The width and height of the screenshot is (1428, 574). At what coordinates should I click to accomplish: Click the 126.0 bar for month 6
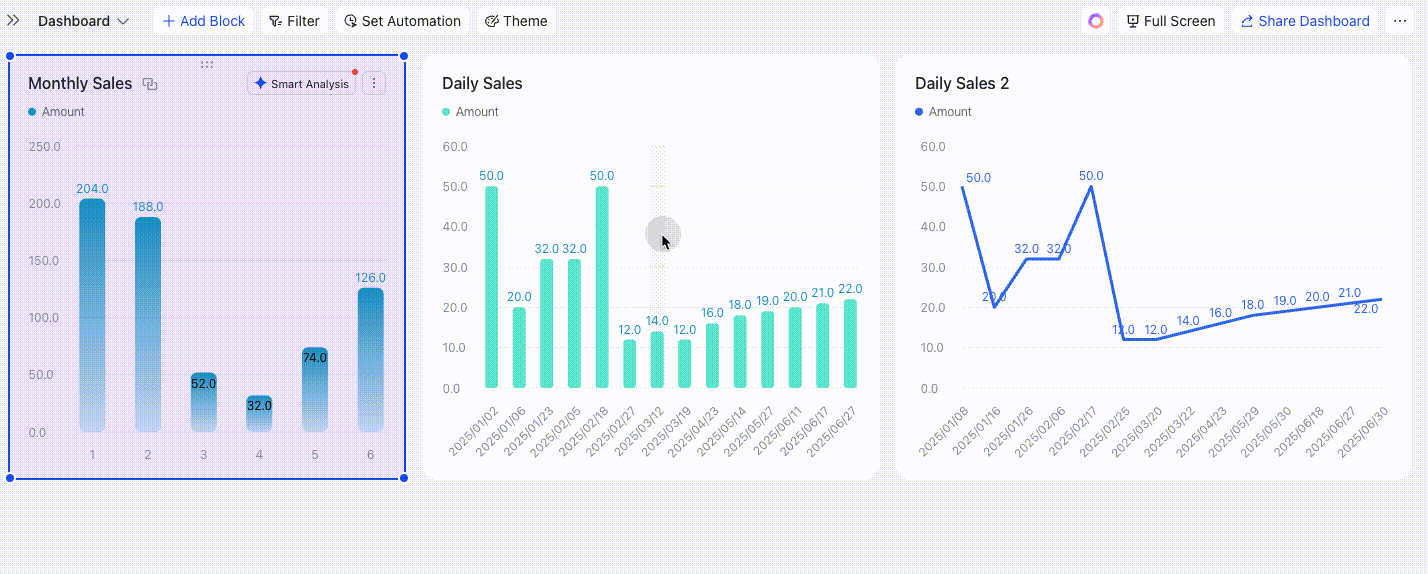371,360
